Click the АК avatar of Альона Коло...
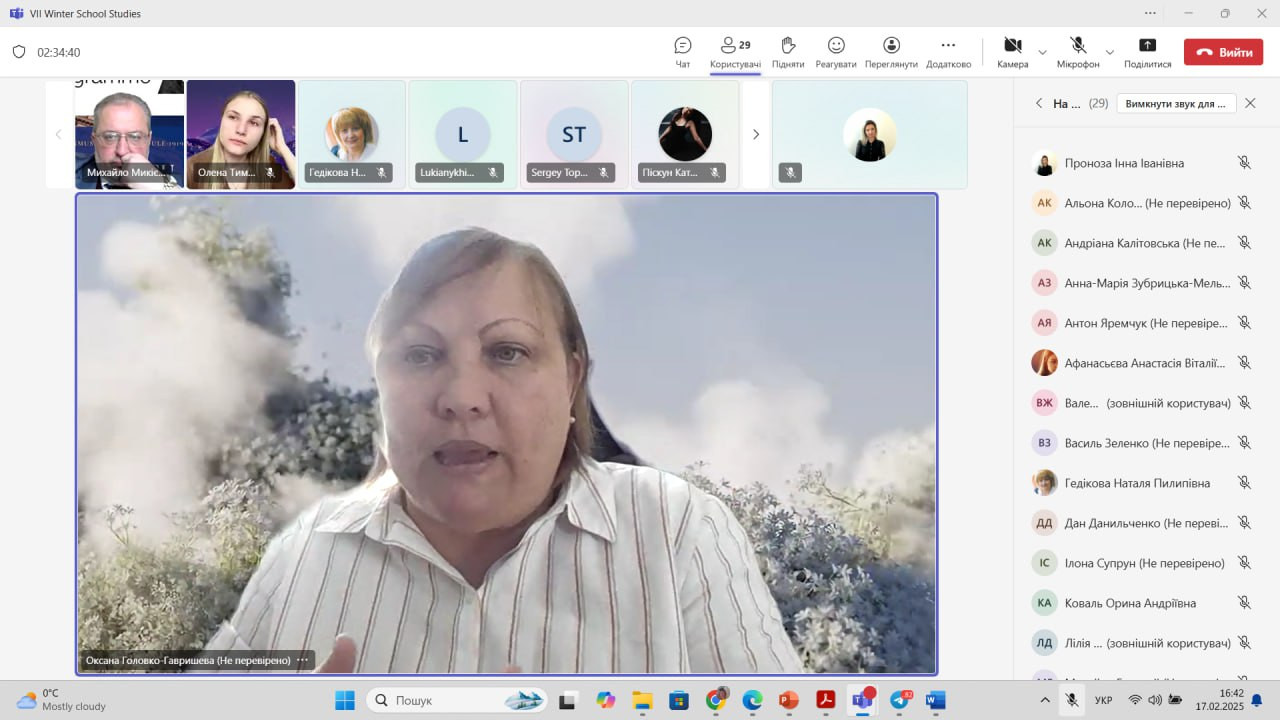Viewport: 1280px width, 720px height. coord(1044,203)
